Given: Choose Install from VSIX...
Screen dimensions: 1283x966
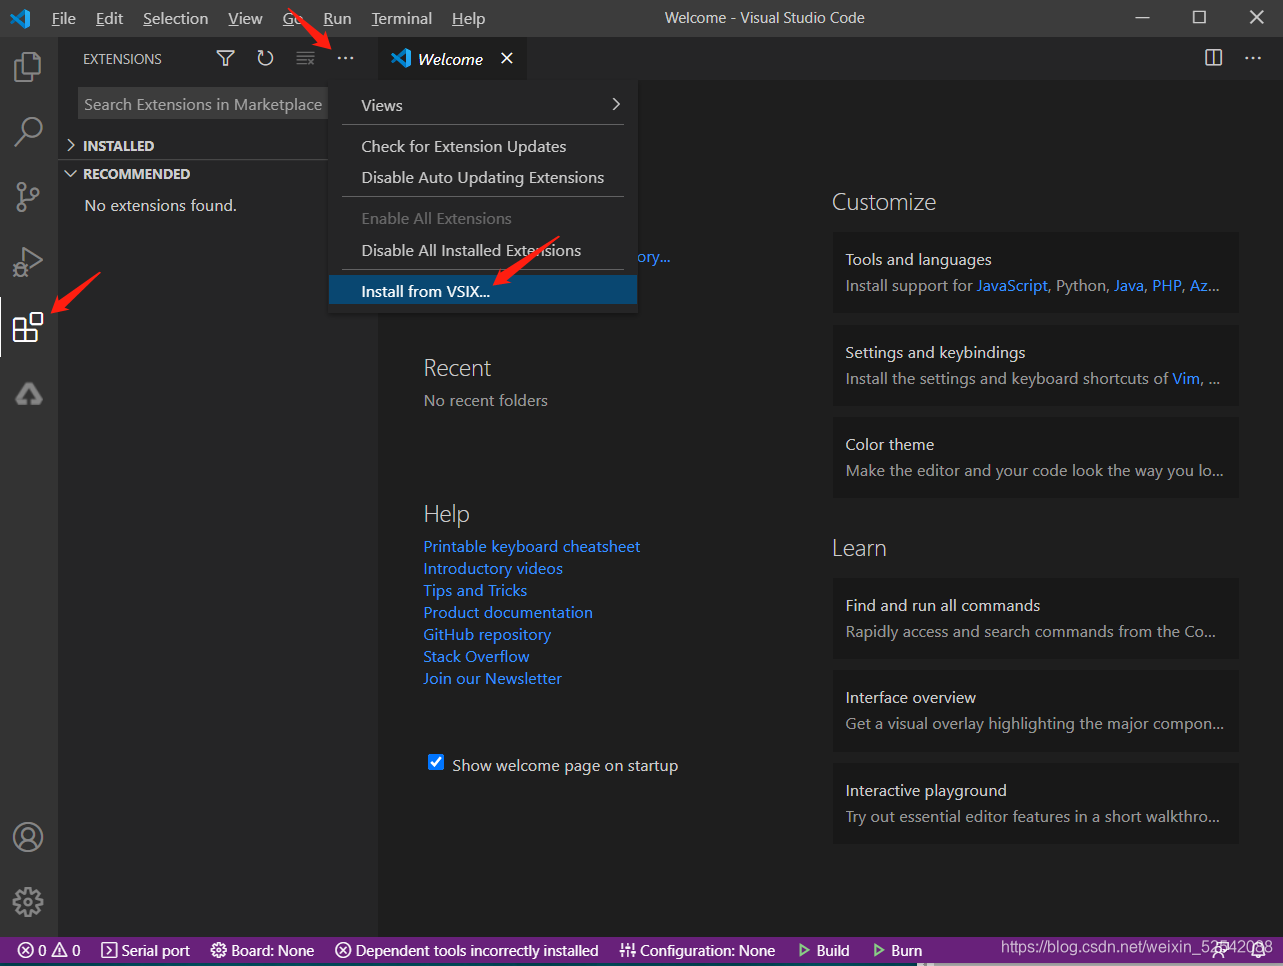Looking at the screenshot, I should [483, 291].
